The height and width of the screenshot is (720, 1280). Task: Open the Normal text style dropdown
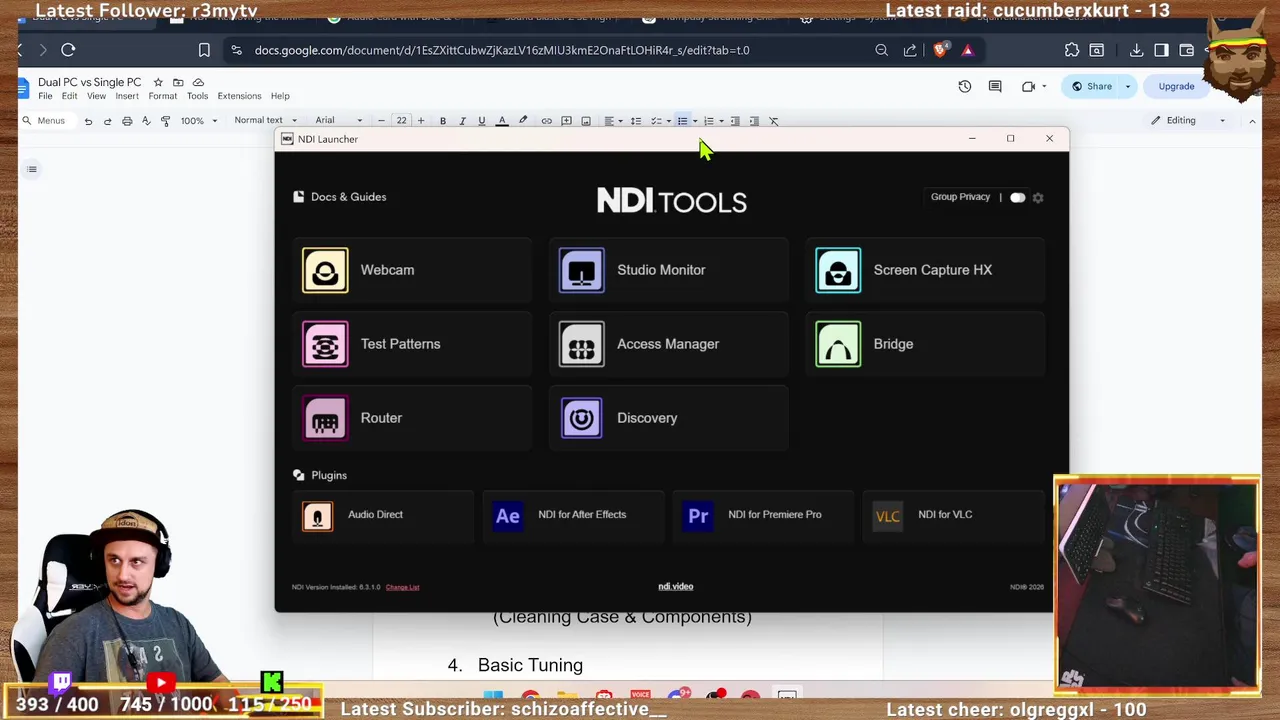coord(265,121)
